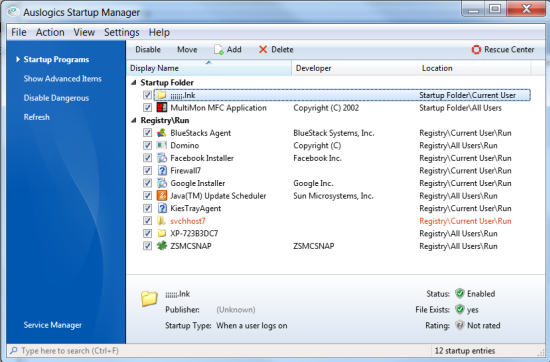
Task: Click the svchhost7 folder icon
Action: (162, 221)
